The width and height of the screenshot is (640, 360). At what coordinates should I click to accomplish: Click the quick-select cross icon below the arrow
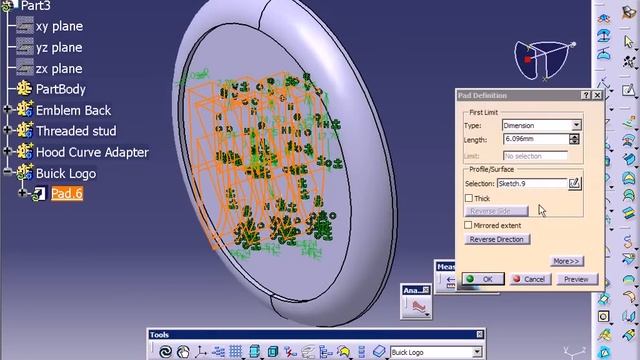pos(629,62)
